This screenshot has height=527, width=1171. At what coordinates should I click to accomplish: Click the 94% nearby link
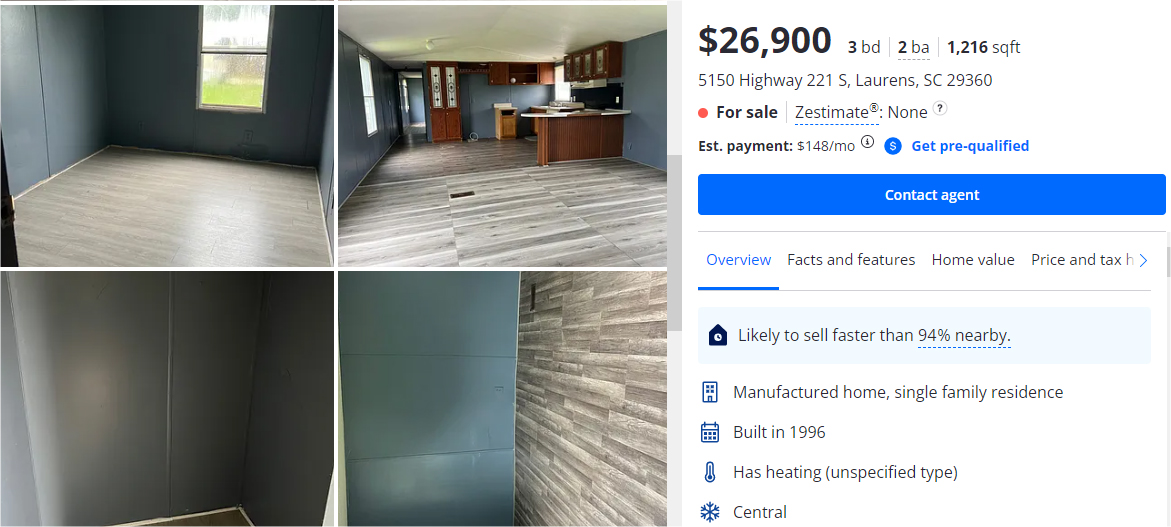964,336
